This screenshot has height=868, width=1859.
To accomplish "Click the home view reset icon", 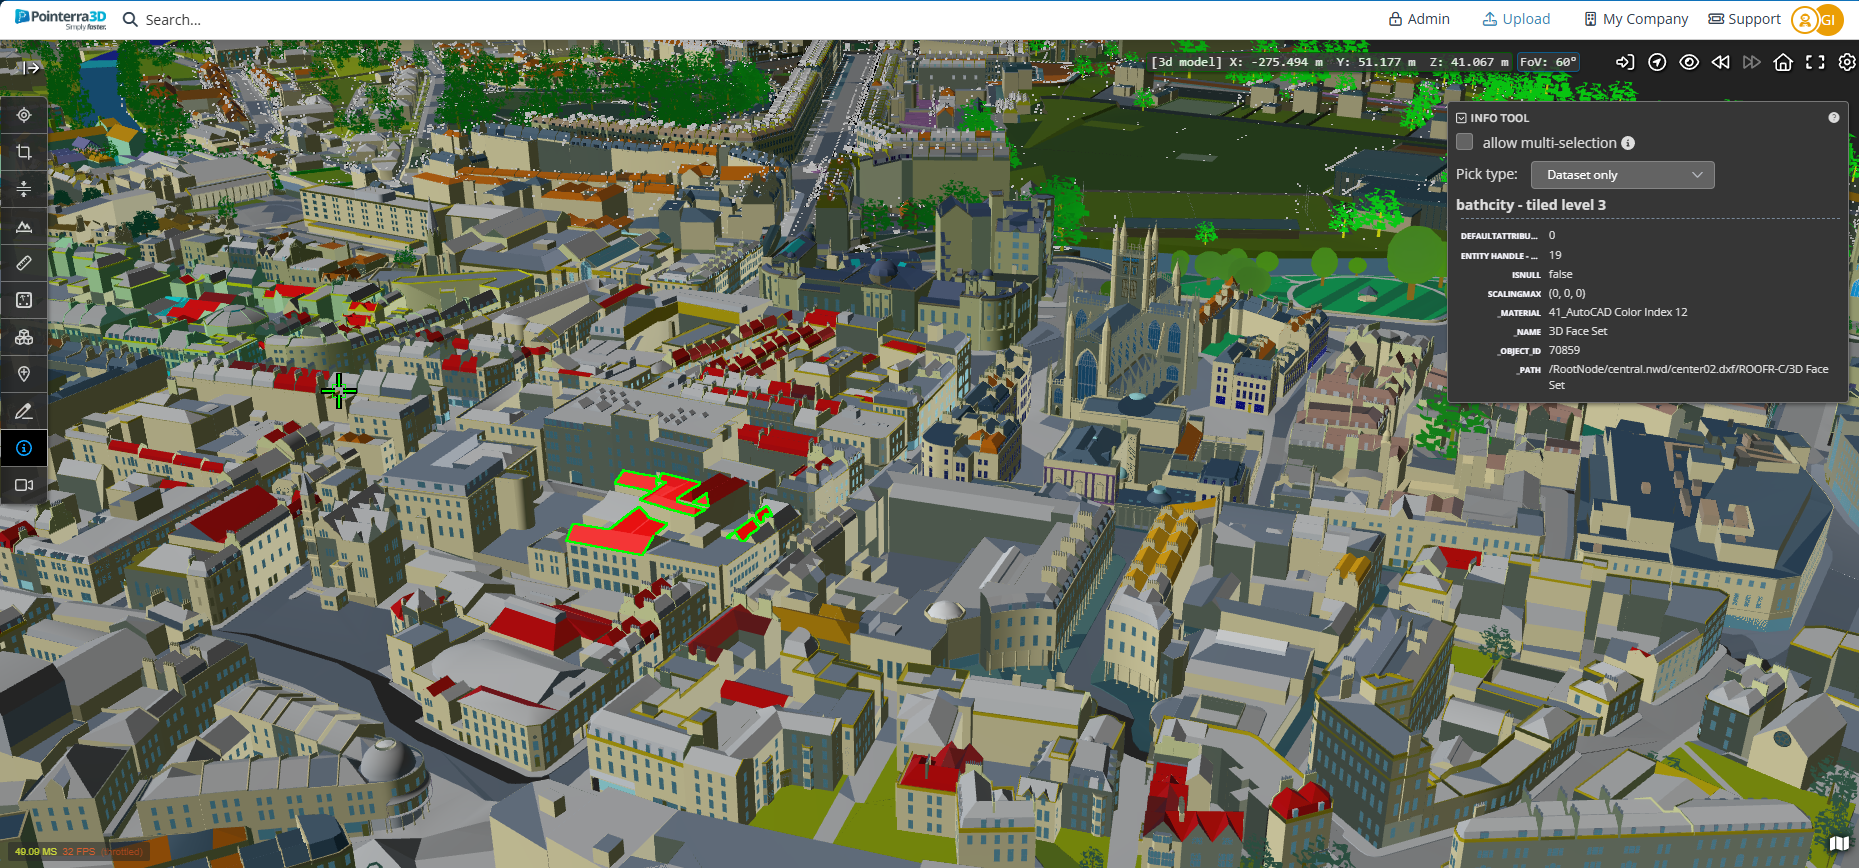I will 1782,62.
